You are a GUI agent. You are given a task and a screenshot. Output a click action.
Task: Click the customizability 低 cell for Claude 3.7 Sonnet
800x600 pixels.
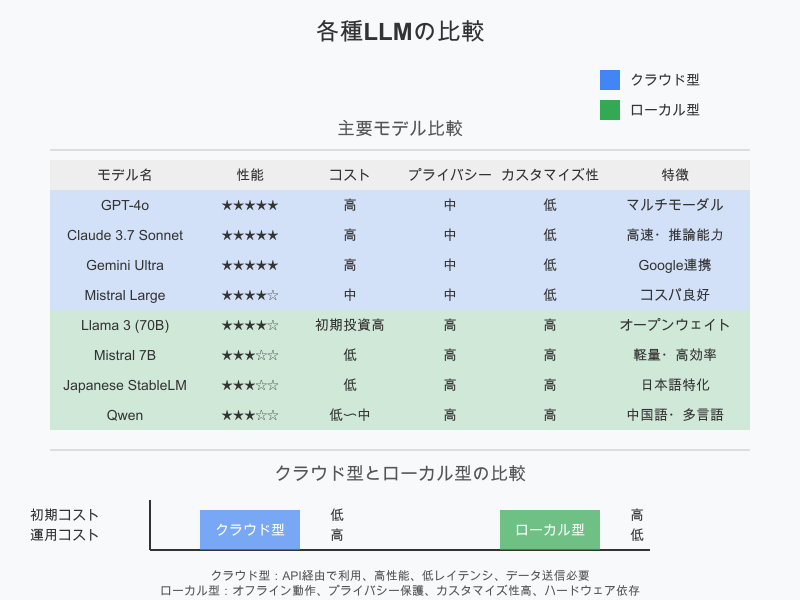coord(549,235)
